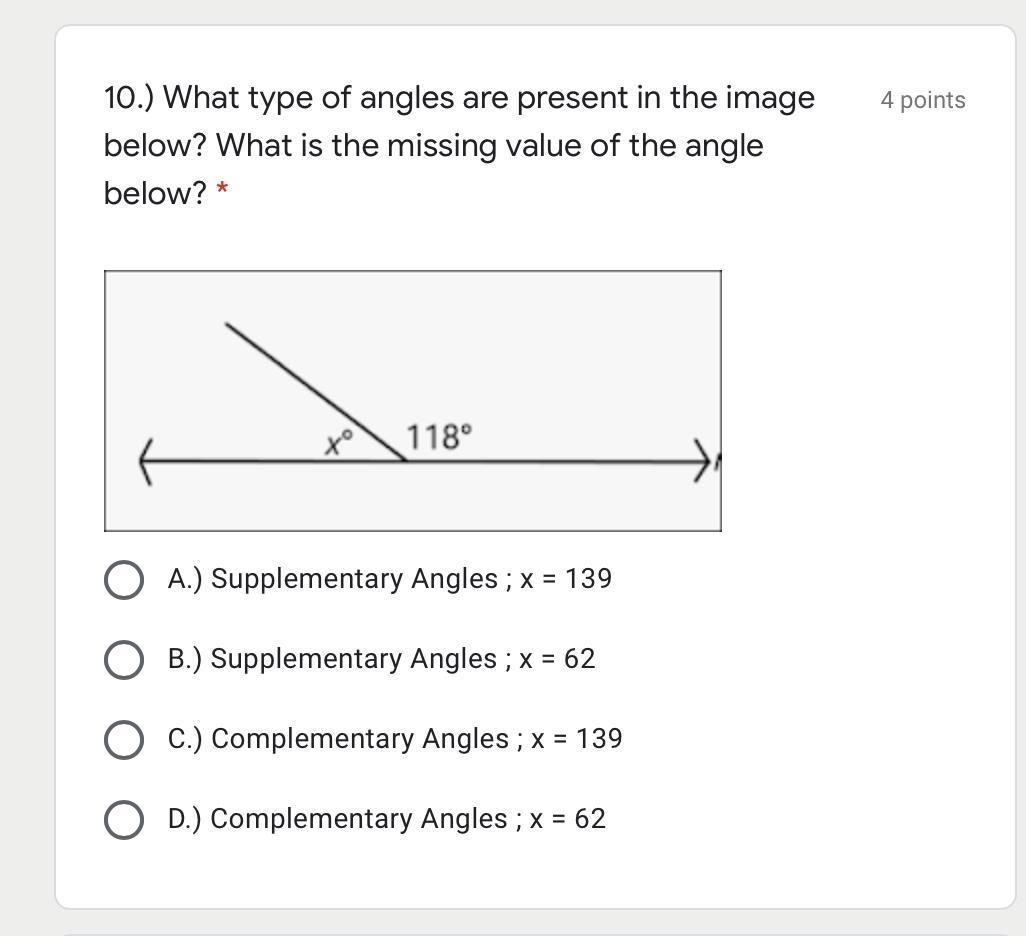Viewport: 1026px width, 936px height.
Task: Click the '4 points' label
Action: click(x=922, y=100)
